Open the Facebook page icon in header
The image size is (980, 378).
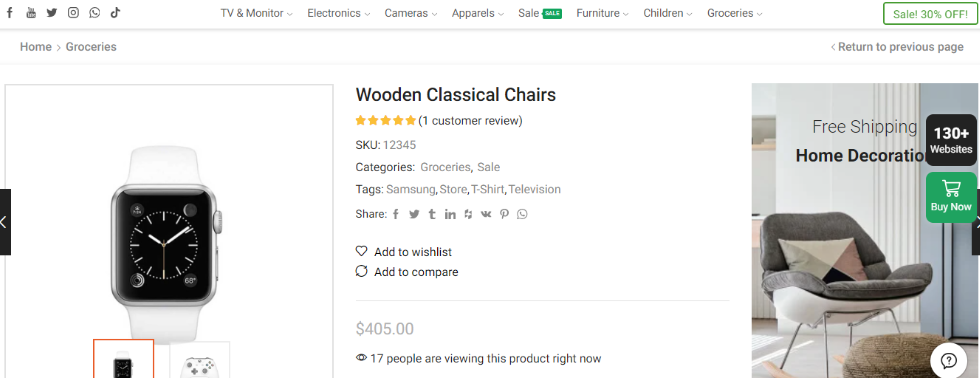[9, 12]
